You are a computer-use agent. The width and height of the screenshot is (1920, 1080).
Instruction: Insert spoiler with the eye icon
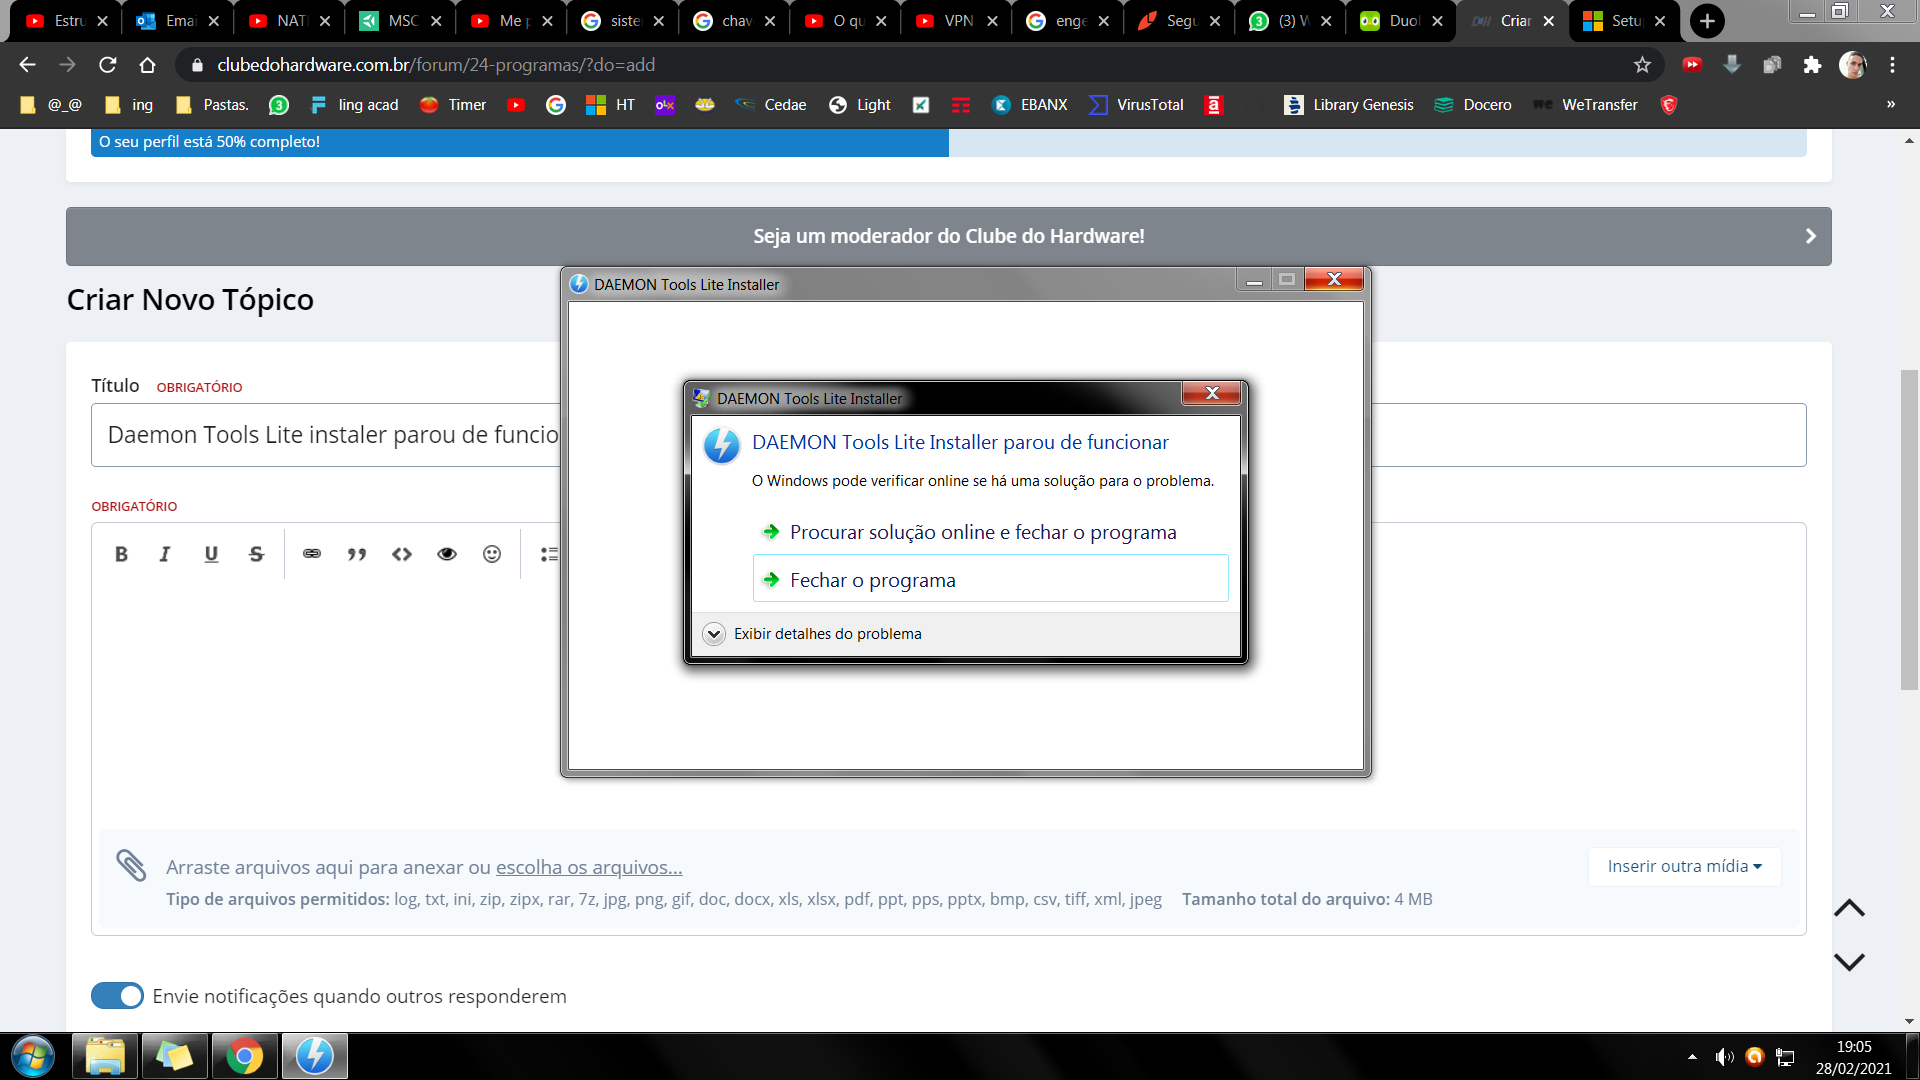coord(447,554)
